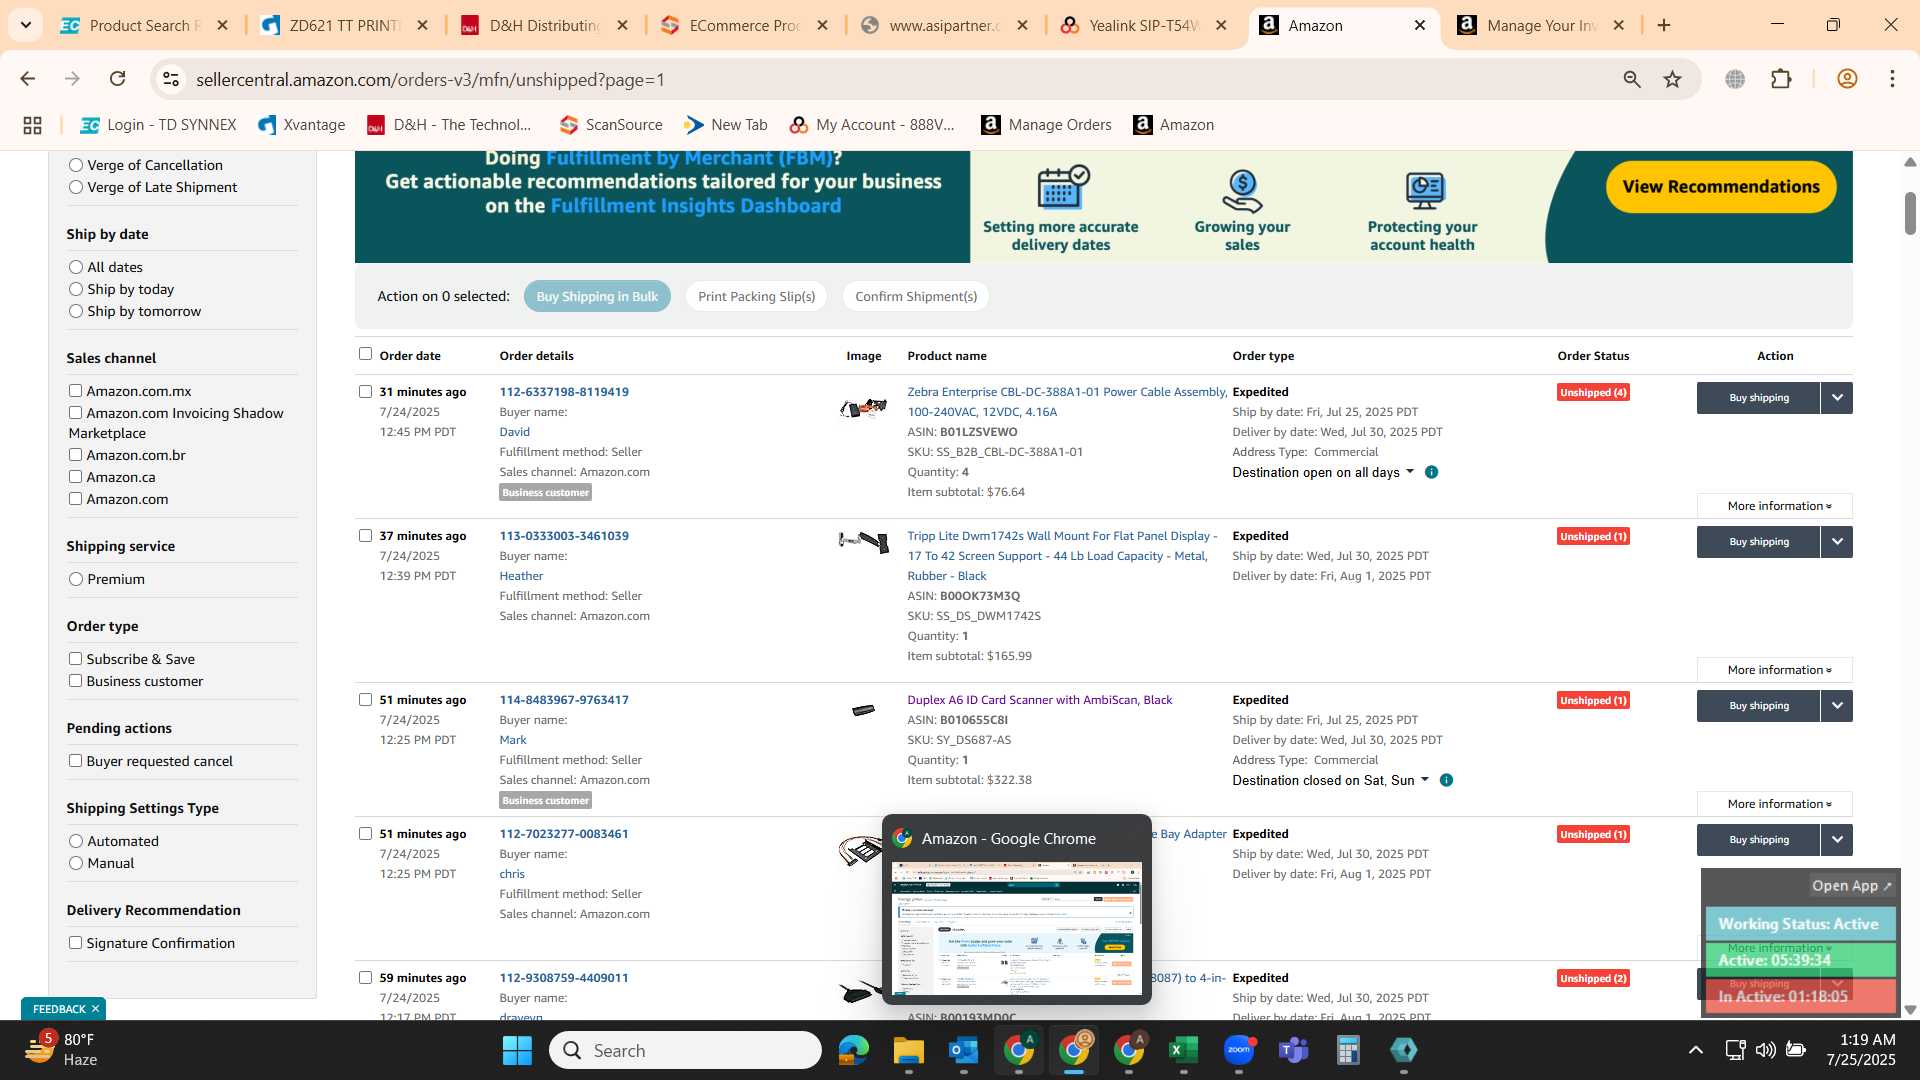The width and height of the screenshot is (1920, 1080).
Task: Expand Buy shipping dropdown for Duplex scanner order
Action: point(1837,706)
